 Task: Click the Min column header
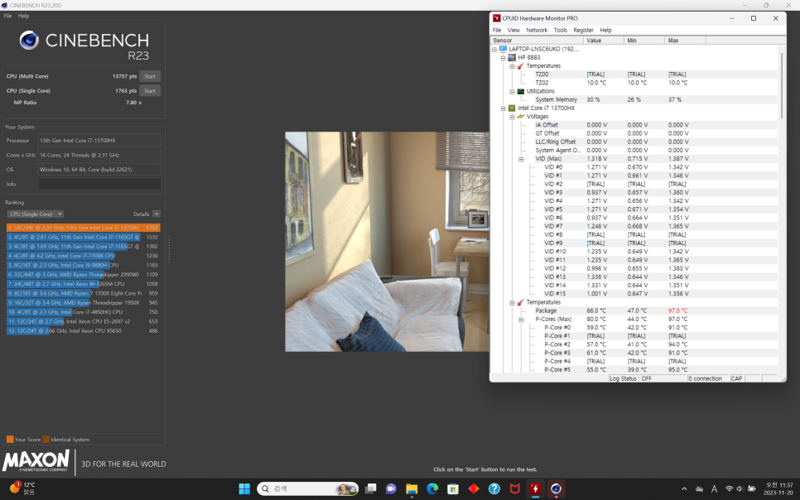(644, 40)
